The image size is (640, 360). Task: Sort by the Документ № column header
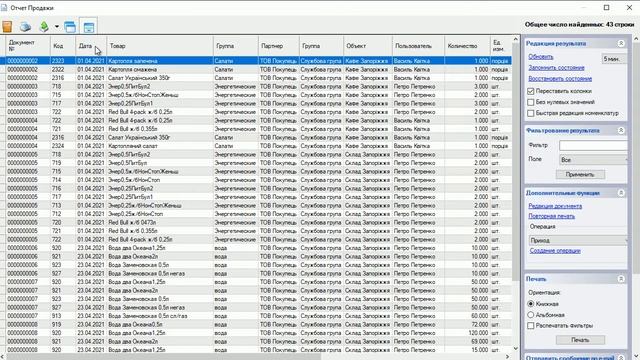click(28, 46)
